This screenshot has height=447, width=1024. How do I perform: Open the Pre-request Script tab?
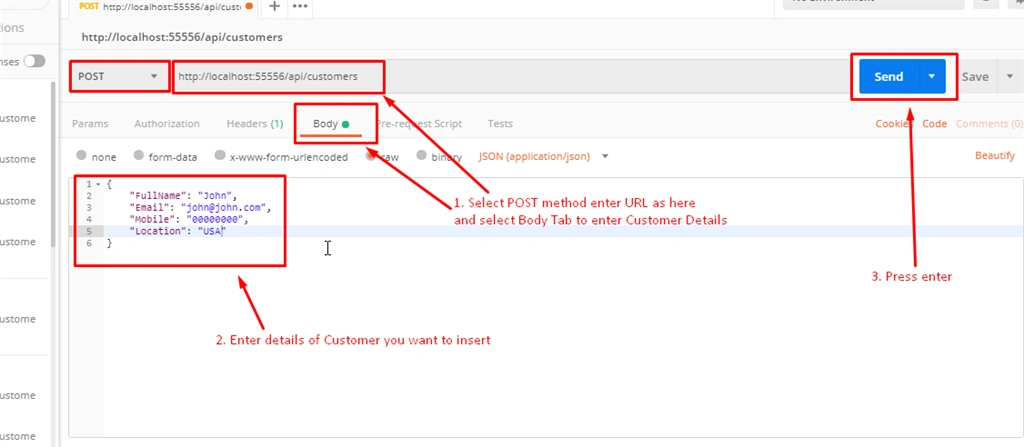click(419, 124)
